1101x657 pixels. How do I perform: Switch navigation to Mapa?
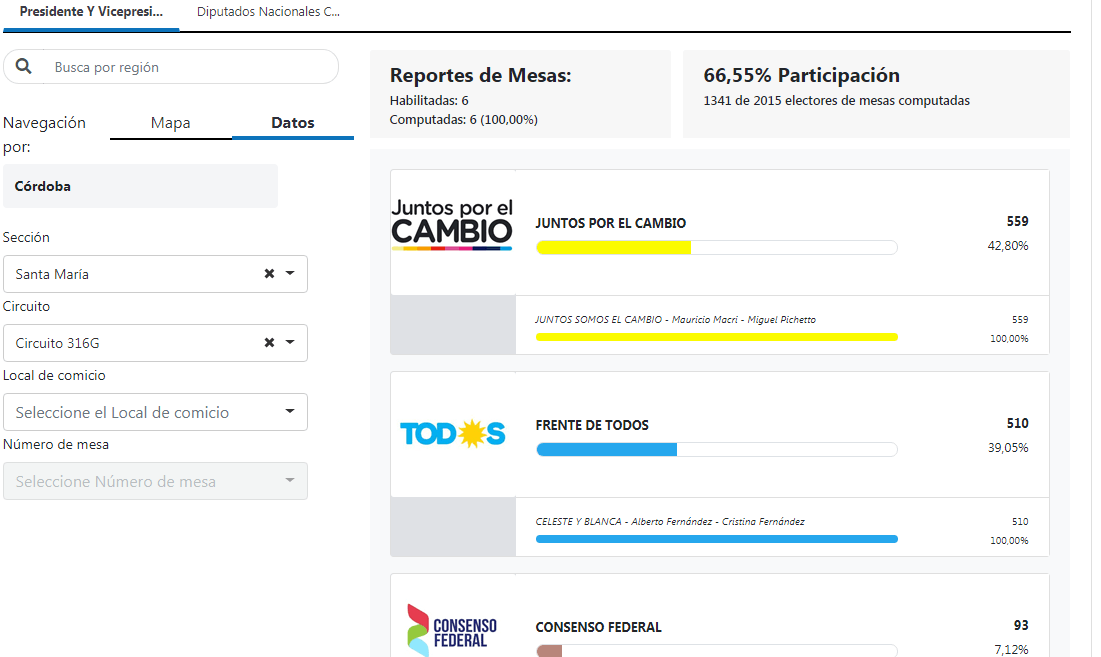click(171, 123)
